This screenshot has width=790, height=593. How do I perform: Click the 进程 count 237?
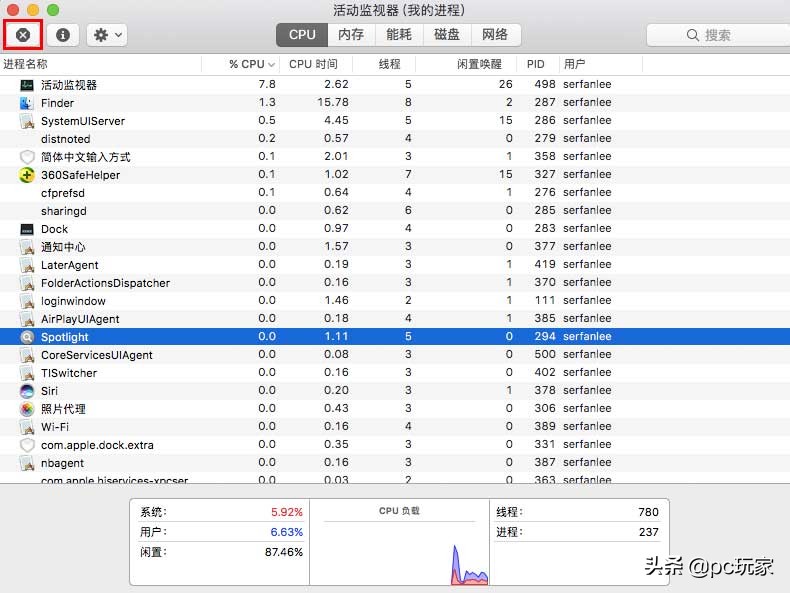tap(648, 532)
